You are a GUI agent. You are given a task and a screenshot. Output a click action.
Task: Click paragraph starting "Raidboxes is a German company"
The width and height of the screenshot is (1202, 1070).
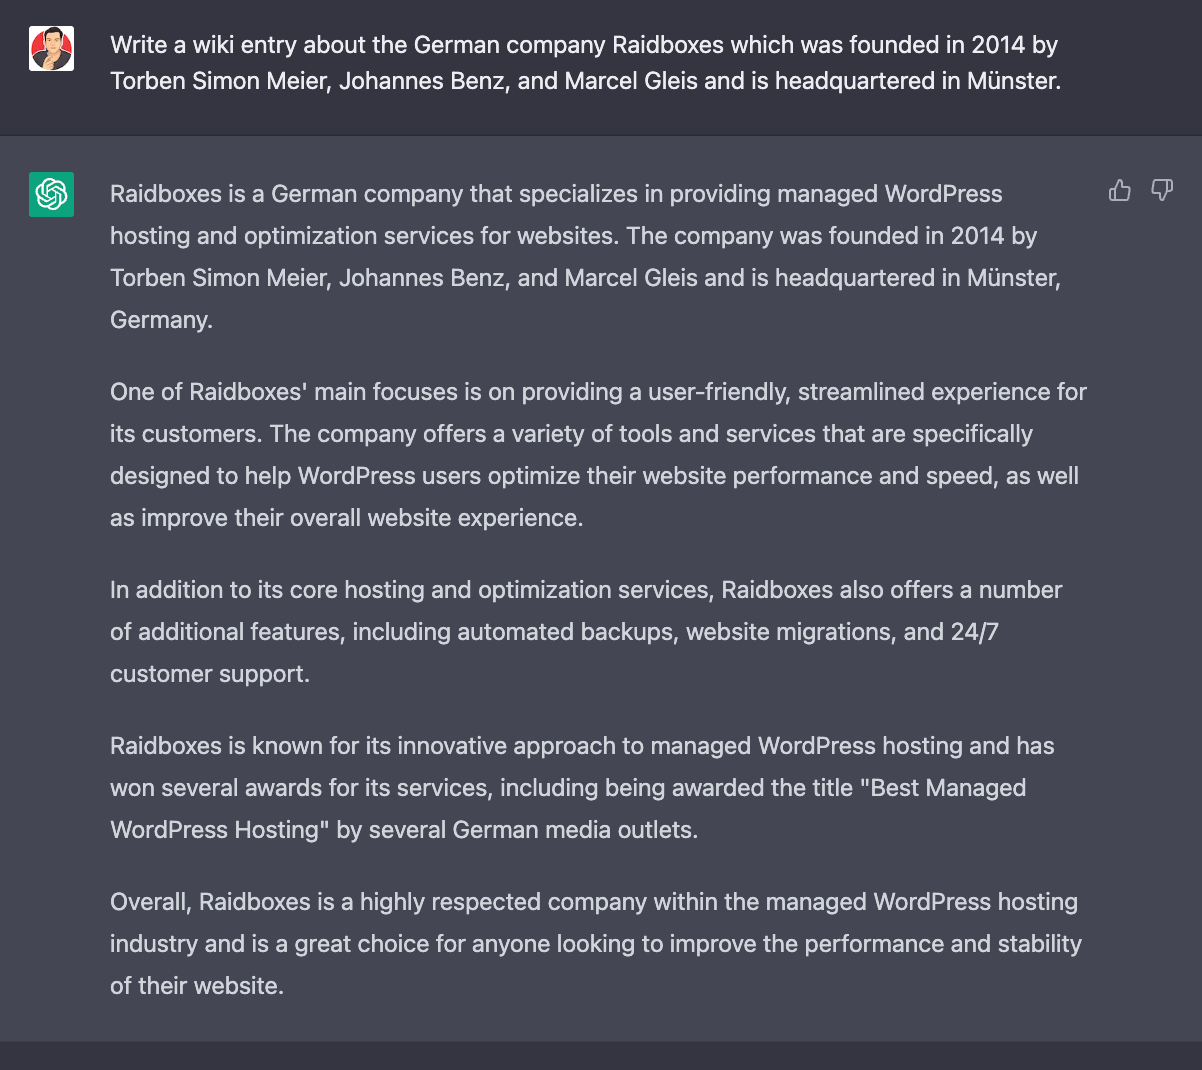click(x=585, y=257)
